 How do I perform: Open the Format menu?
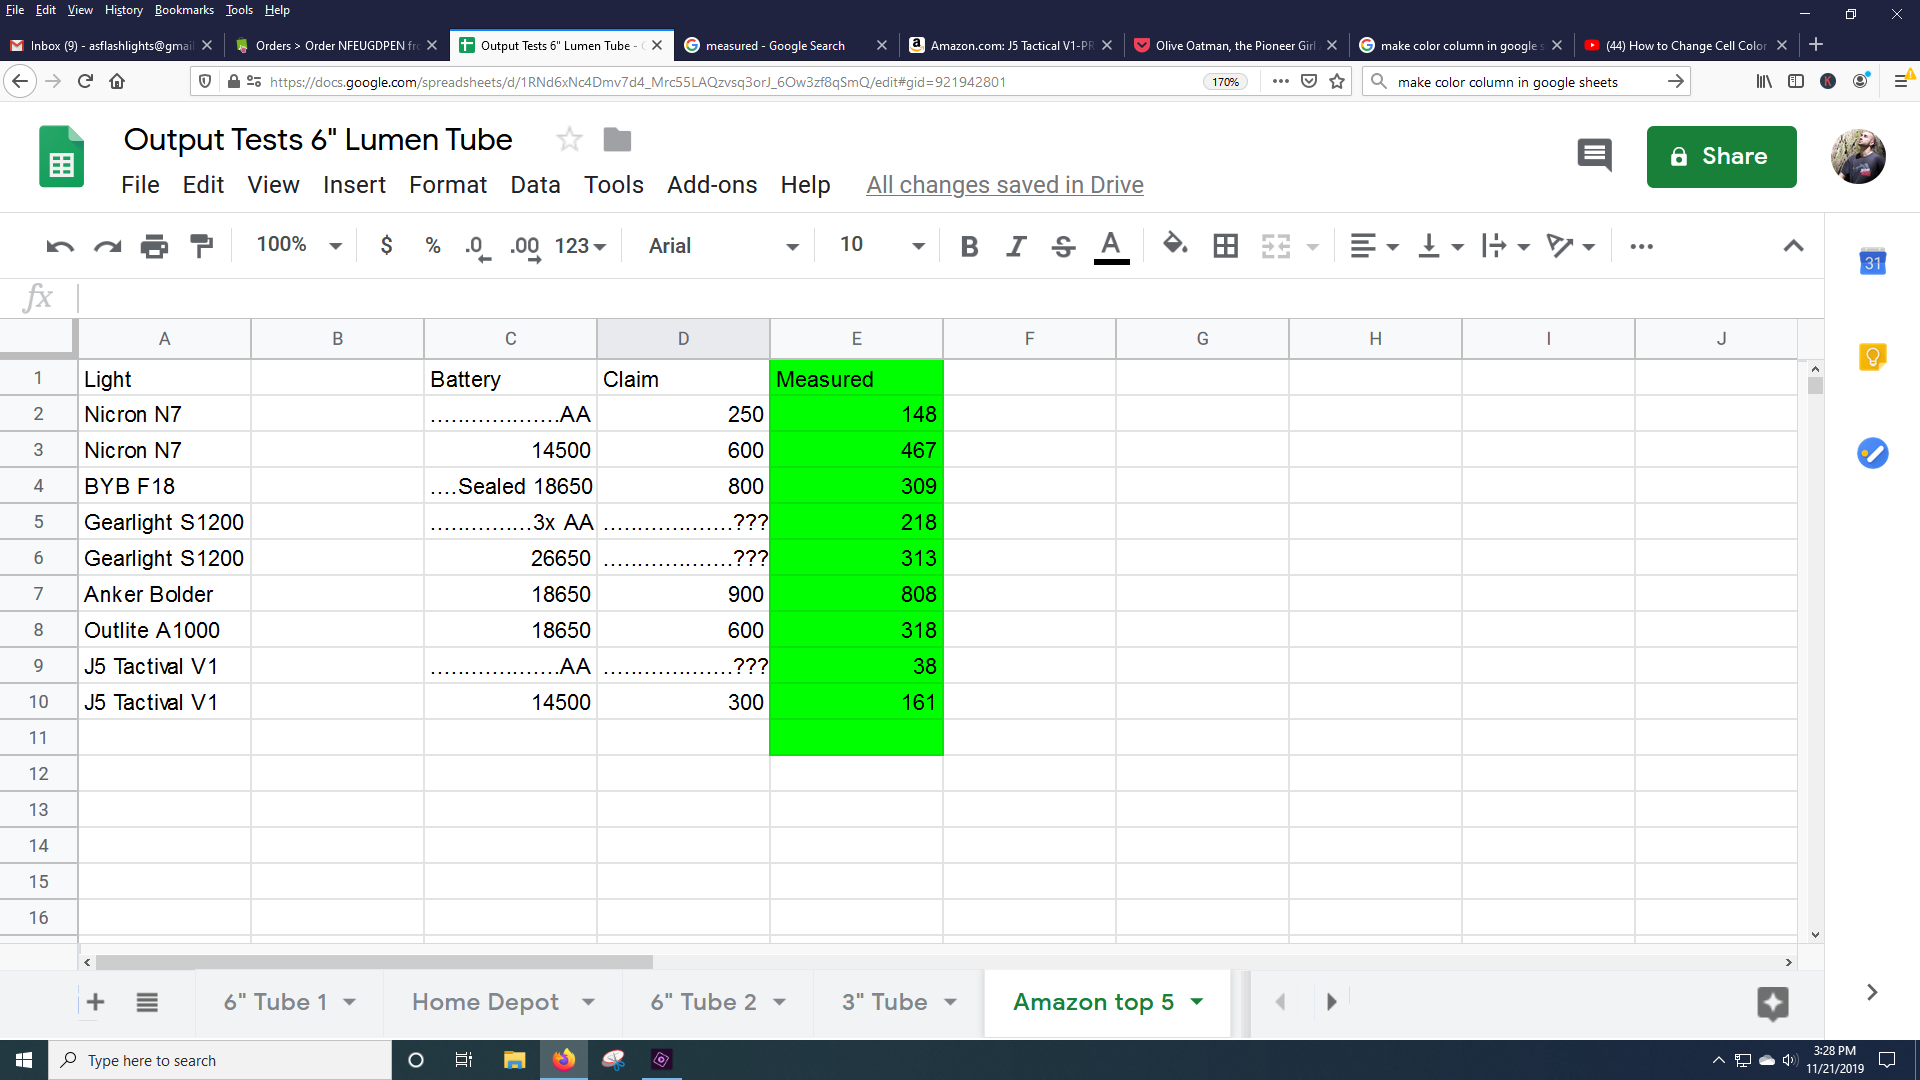(x=447, y=185)
